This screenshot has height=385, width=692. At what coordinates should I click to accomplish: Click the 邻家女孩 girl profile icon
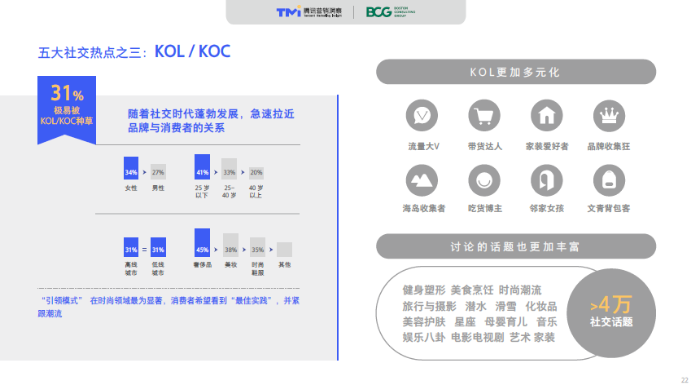[x=546, y=180]
